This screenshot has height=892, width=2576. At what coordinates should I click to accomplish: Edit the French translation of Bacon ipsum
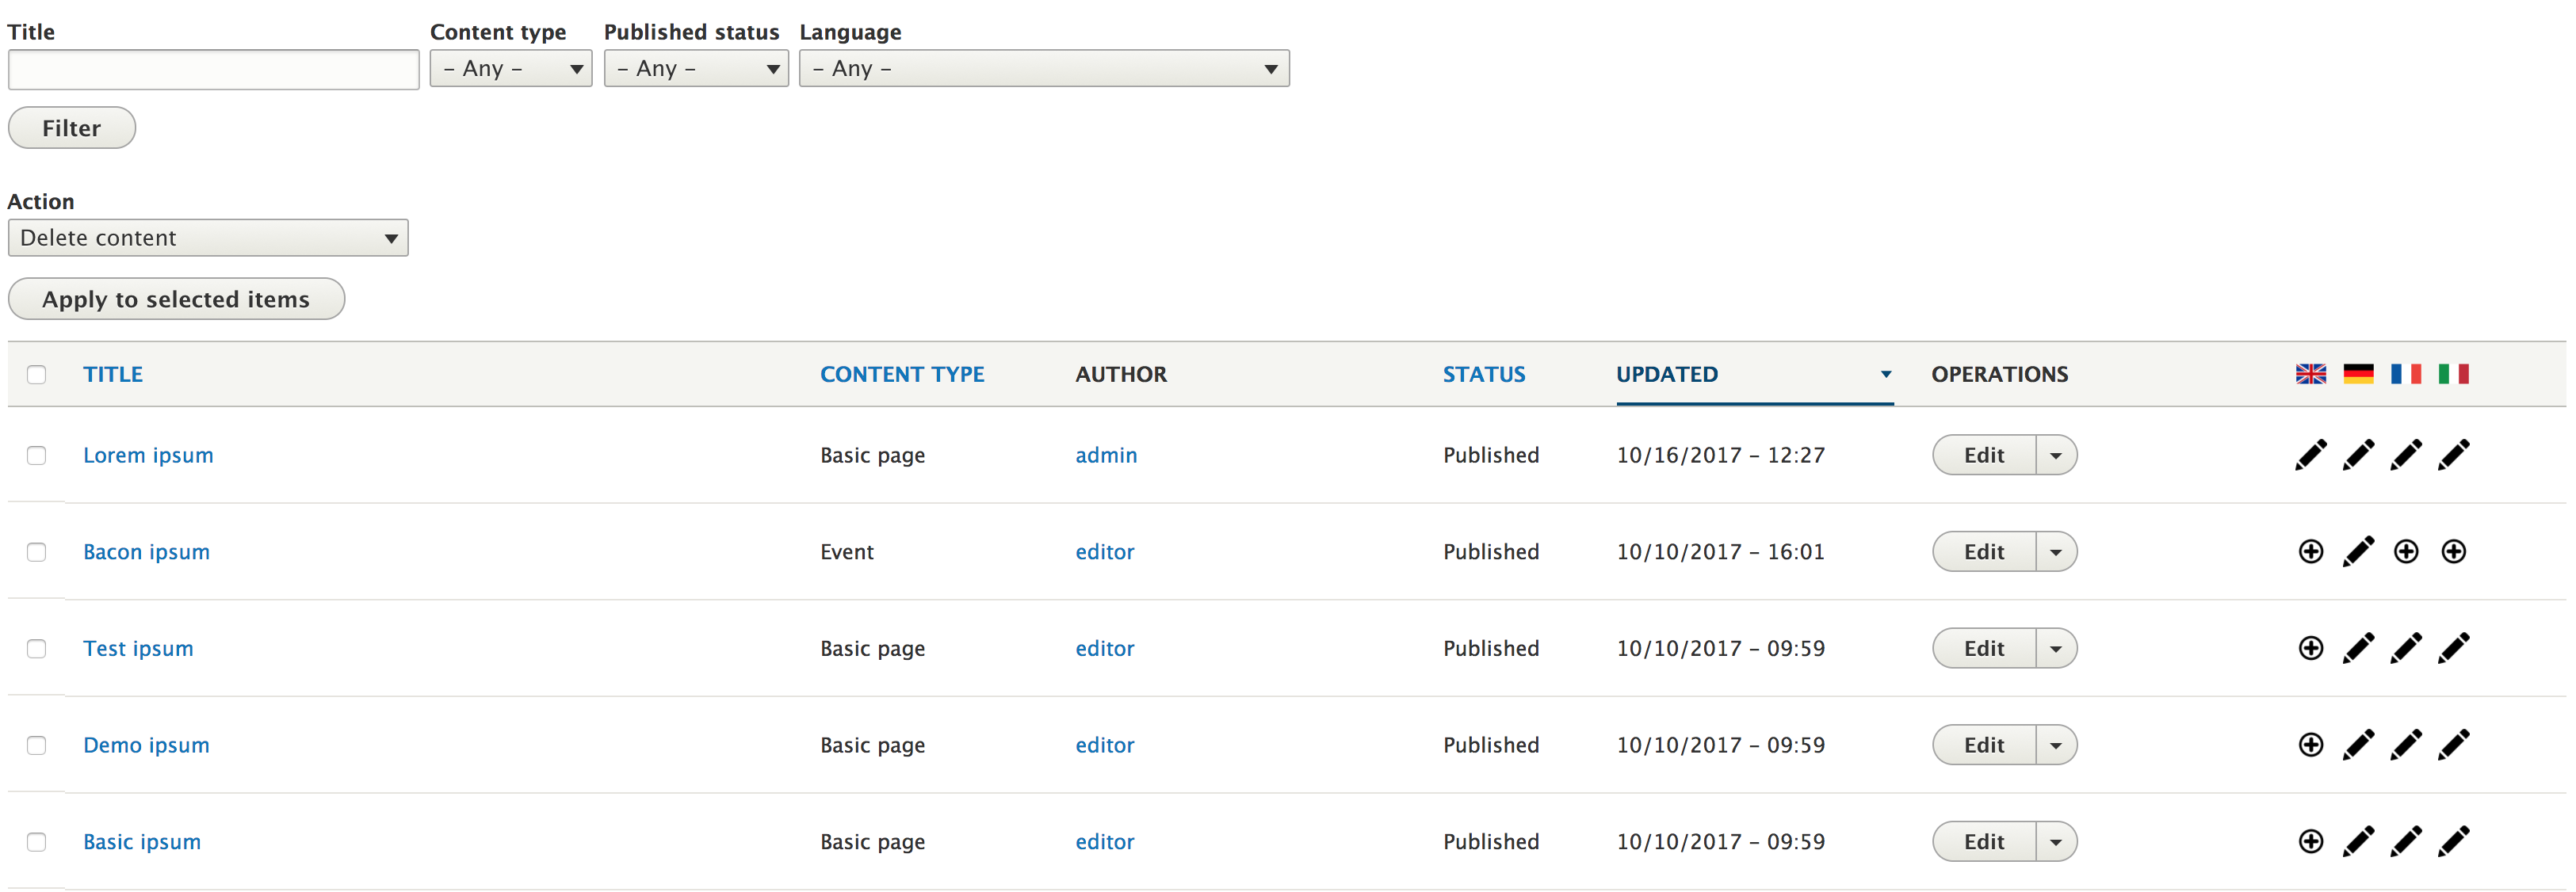pos(2407,551)
